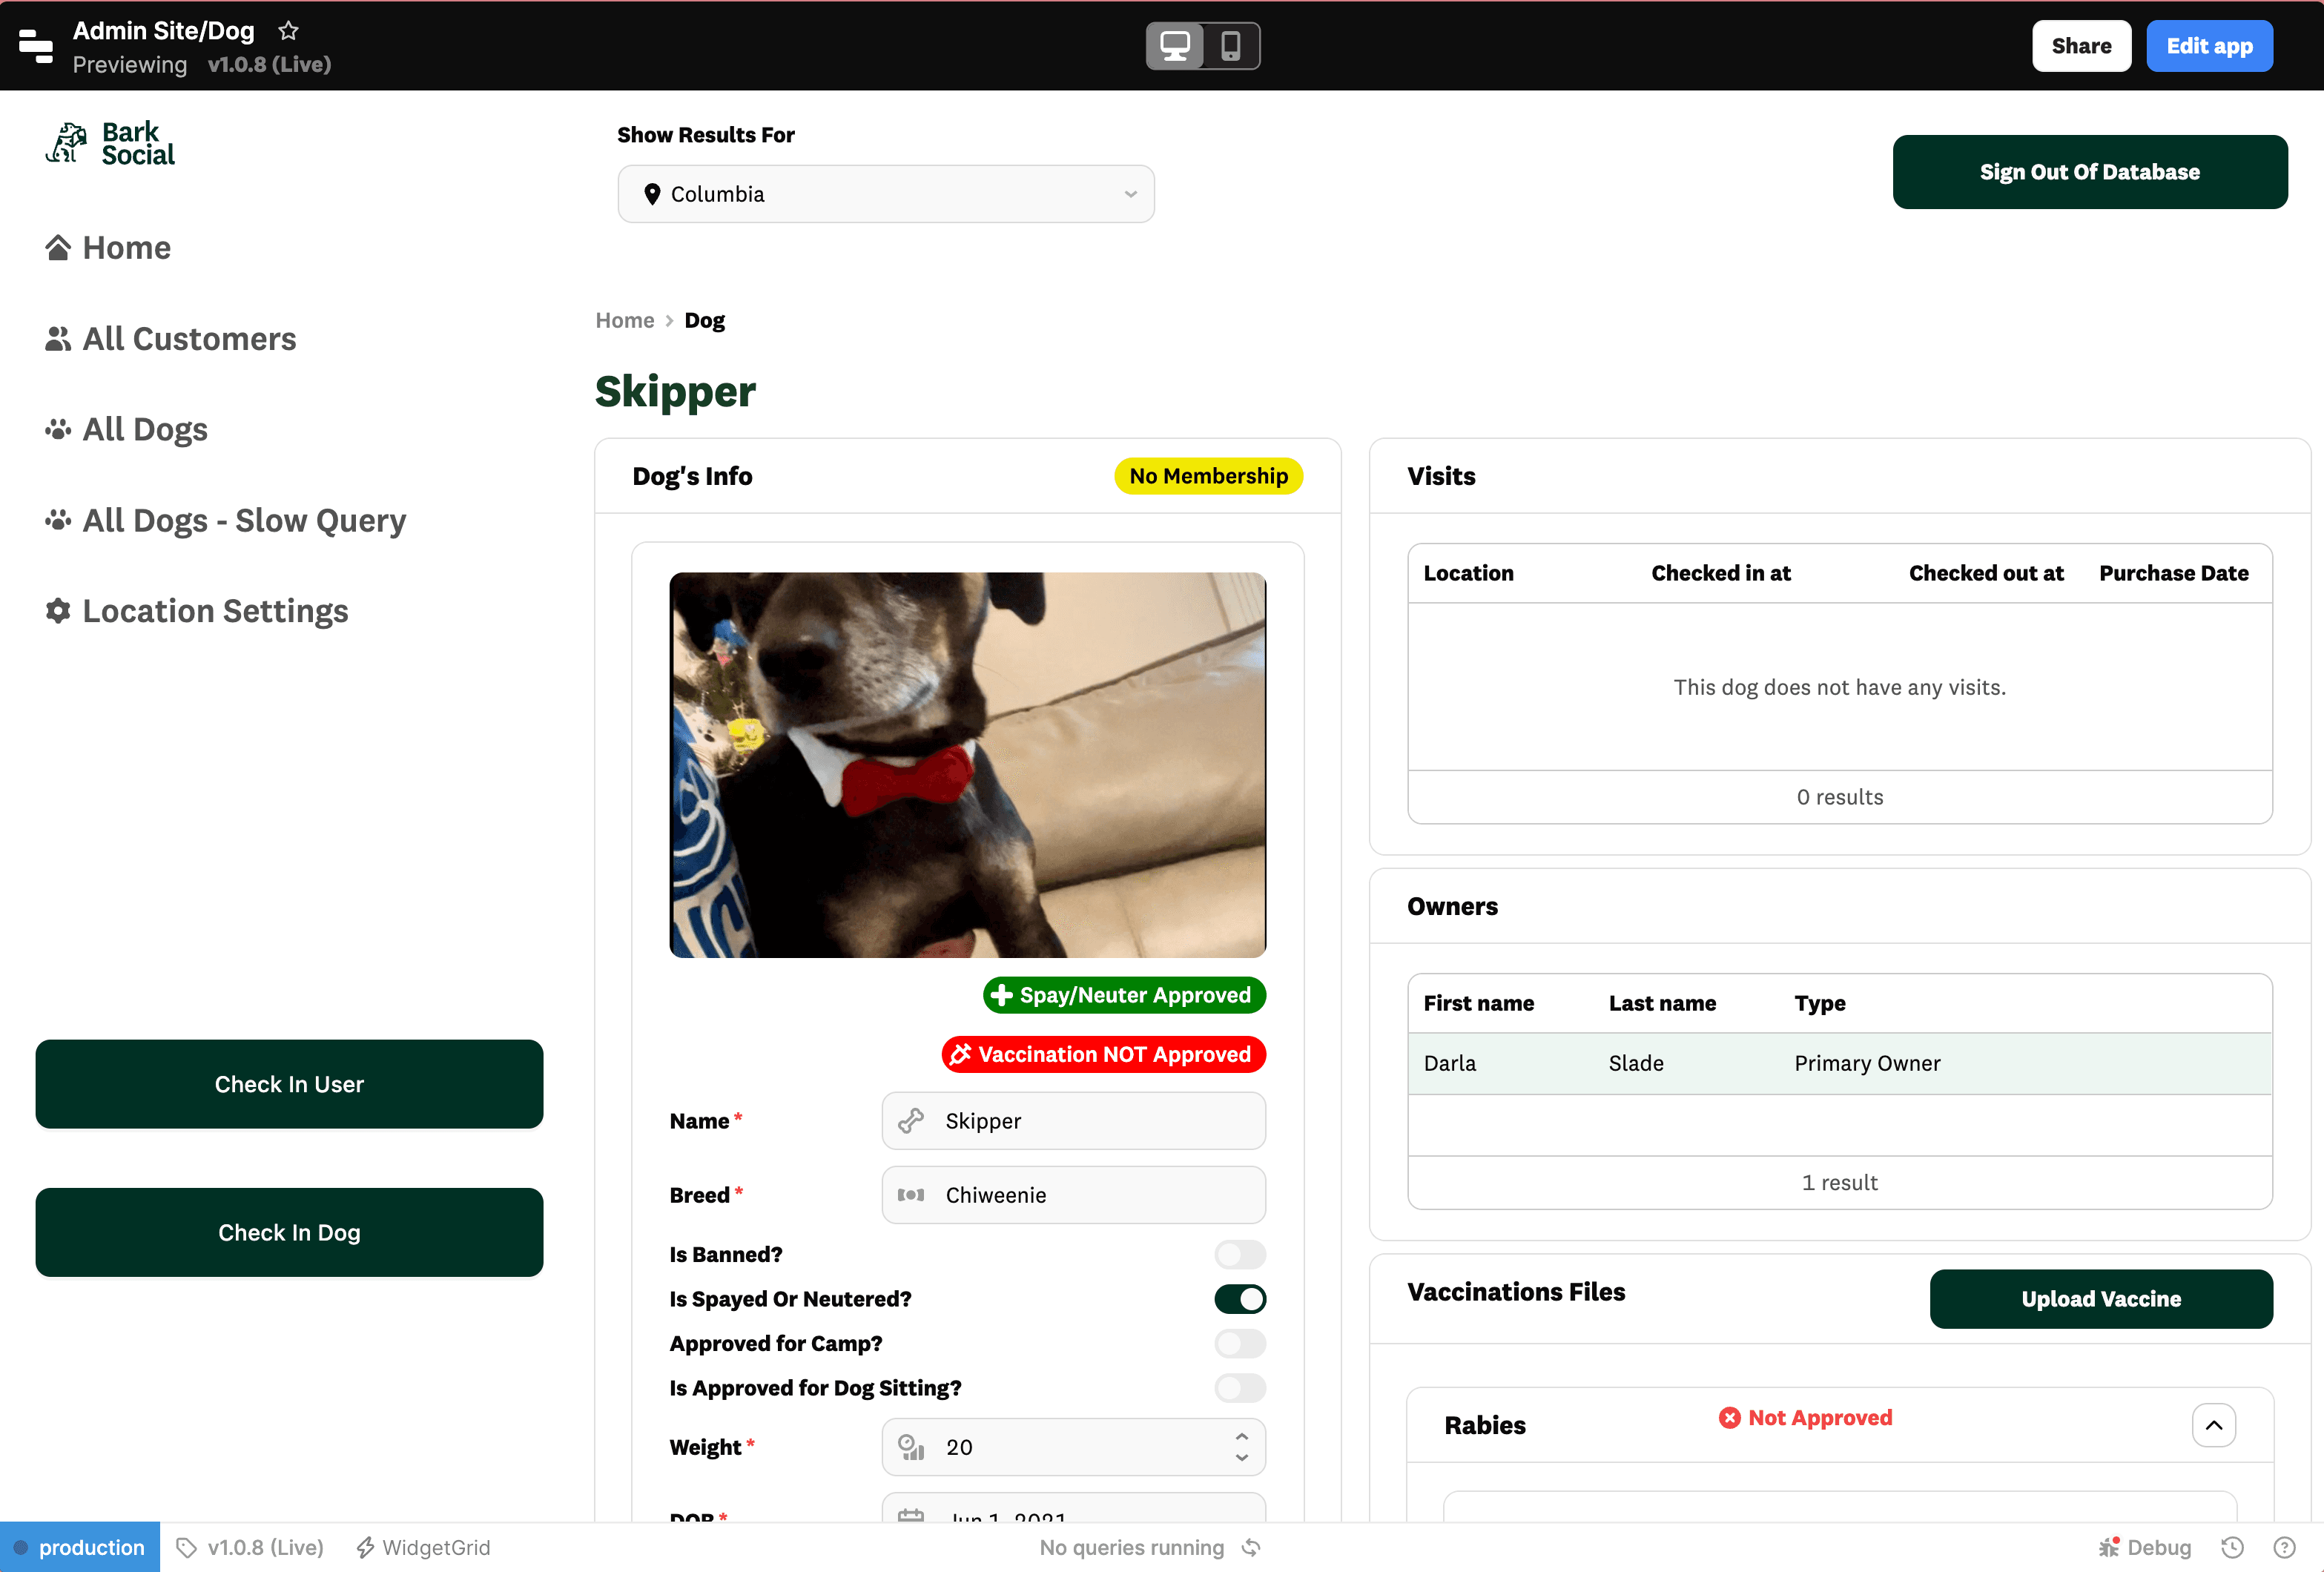Click the First name column header in Owners
Image resolution: width=2324 pixels, height=1572 pixels.
1479,1003
